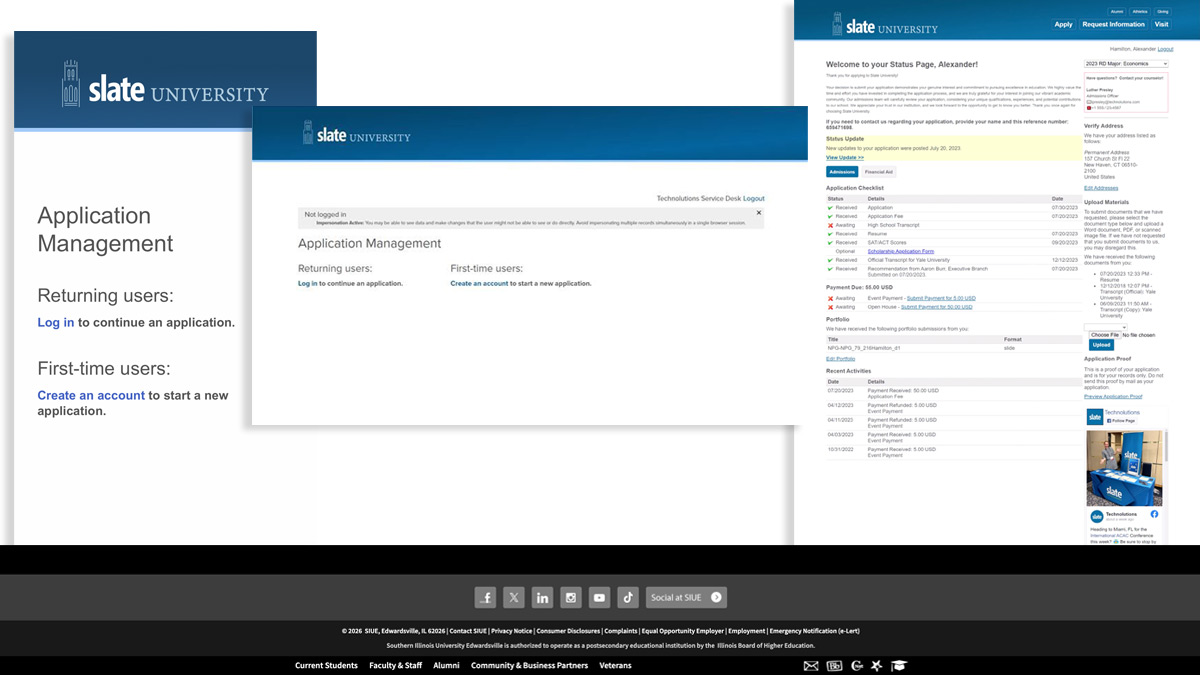Screen dimensions: 1200x675
Task: Click the TikTok social icon
Action: tap(627, 598)
